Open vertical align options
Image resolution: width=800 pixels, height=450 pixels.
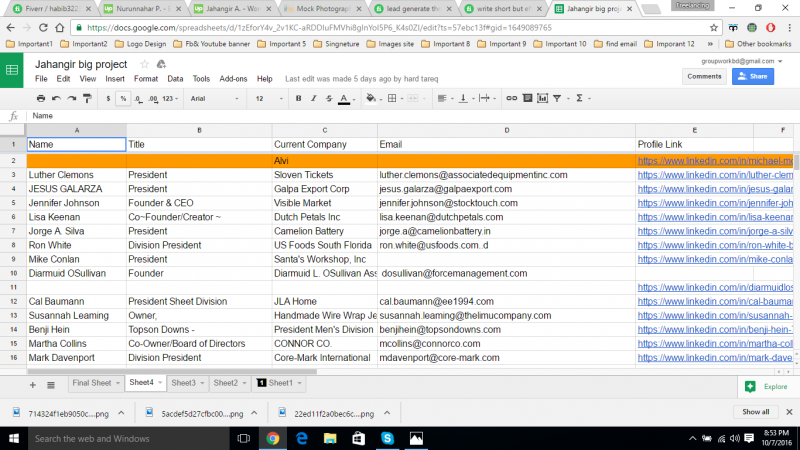[463, 98]
